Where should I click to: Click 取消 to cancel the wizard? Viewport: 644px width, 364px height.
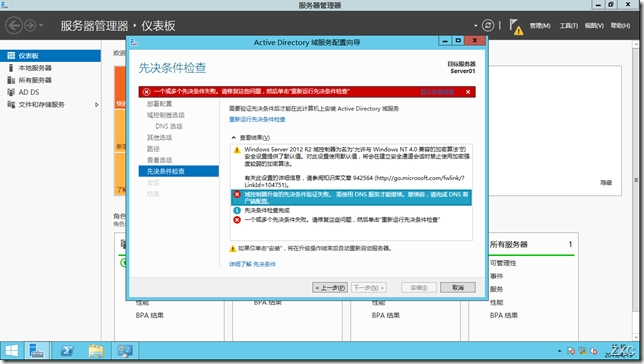point(458,288)
